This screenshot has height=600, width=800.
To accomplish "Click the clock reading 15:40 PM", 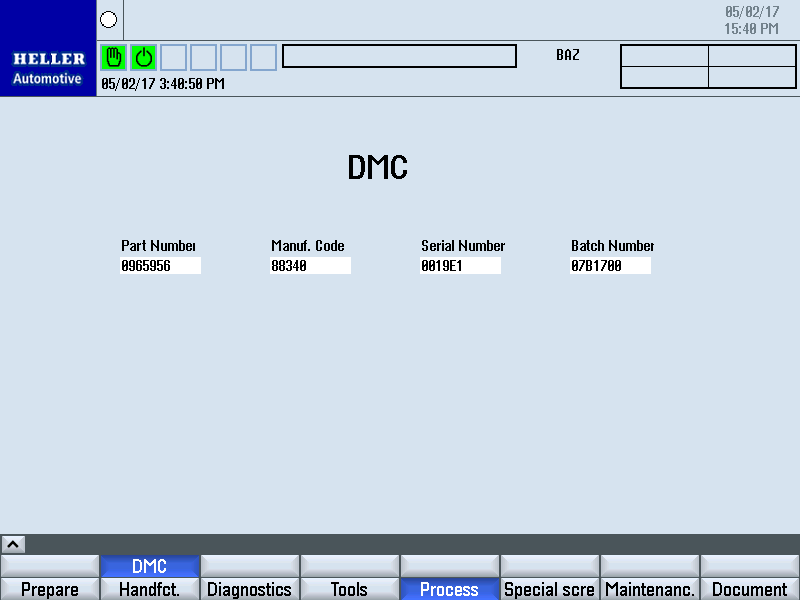I will point(752,29).
